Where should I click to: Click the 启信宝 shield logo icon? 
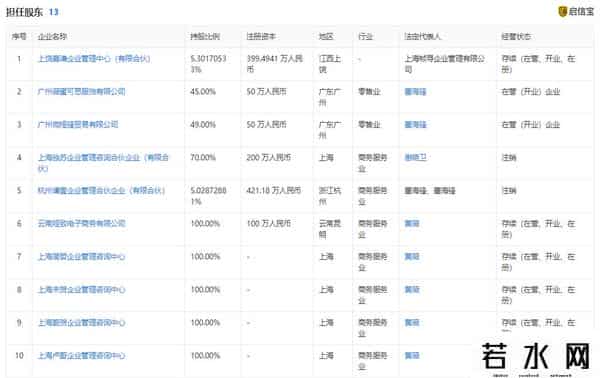[562, 11]
